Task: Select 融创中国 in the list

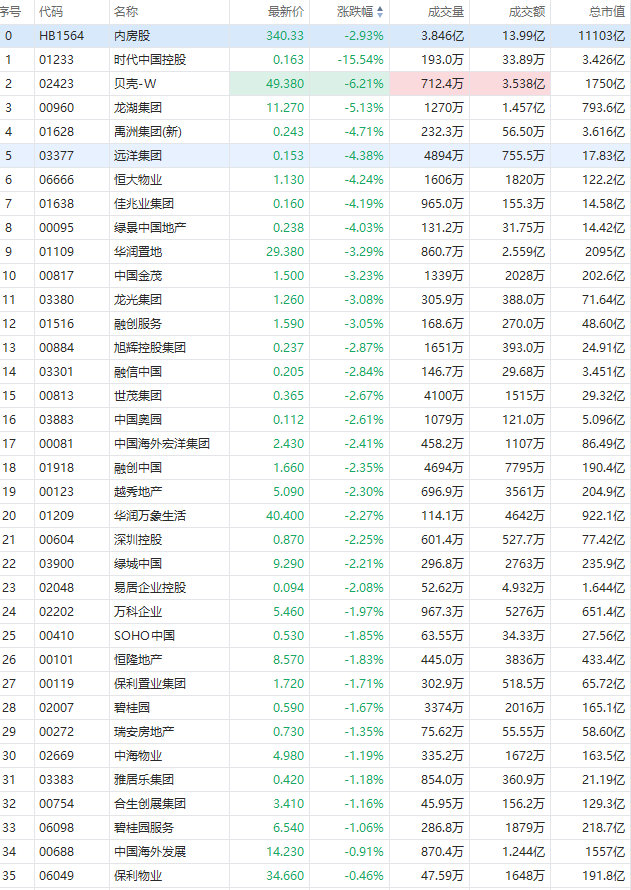Action: coord(138,468)
